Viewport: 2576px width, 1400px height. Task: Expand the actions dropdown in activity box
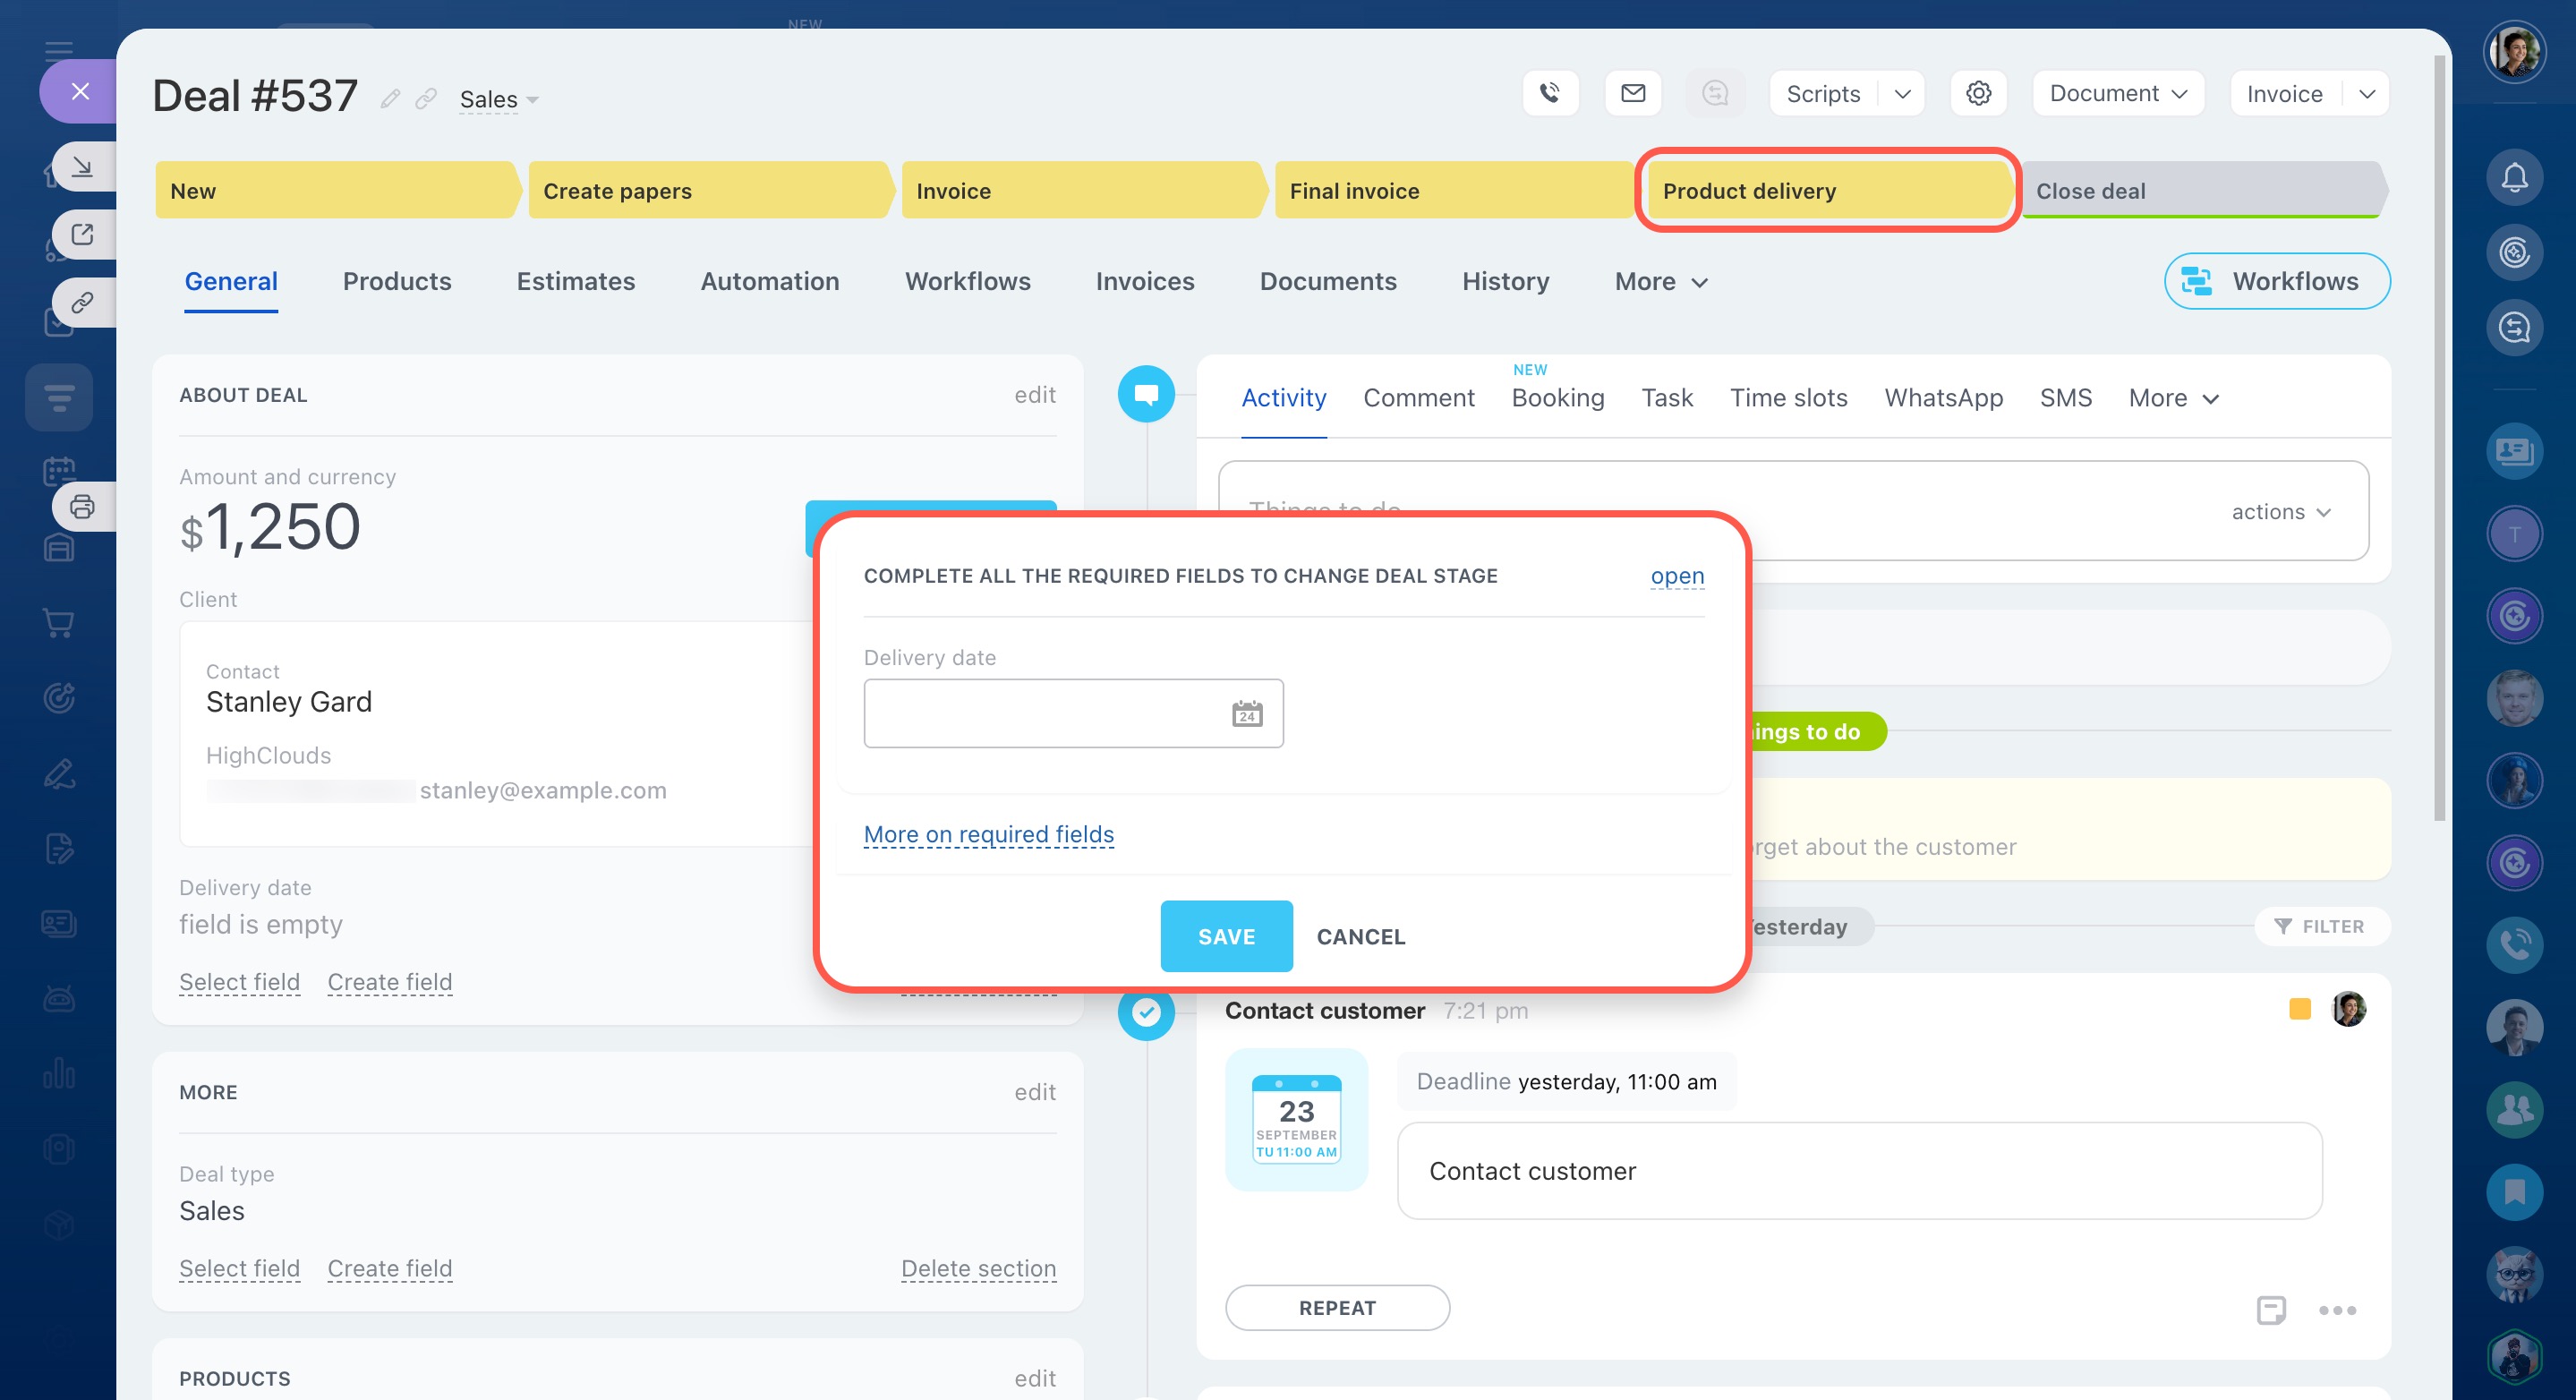2281,512
